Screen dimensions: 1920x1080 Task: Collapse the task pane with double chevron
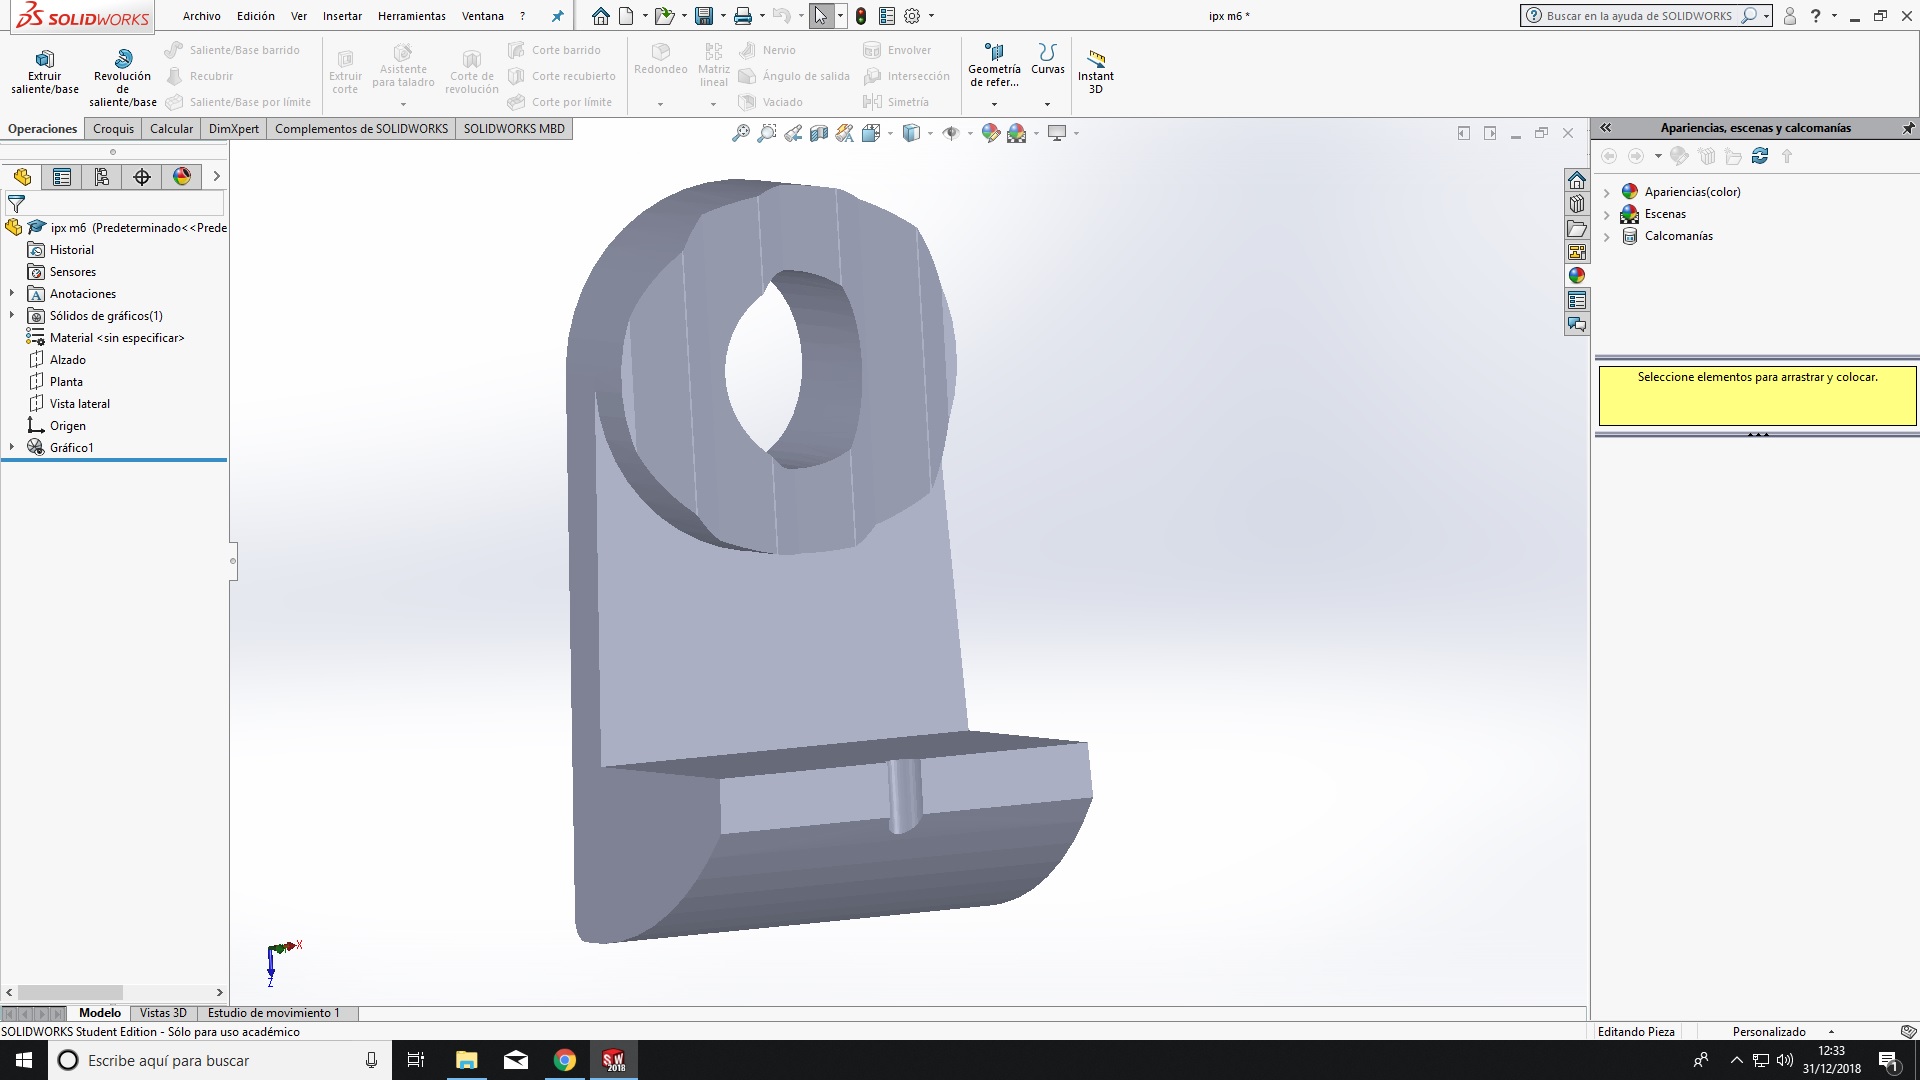1606,128
